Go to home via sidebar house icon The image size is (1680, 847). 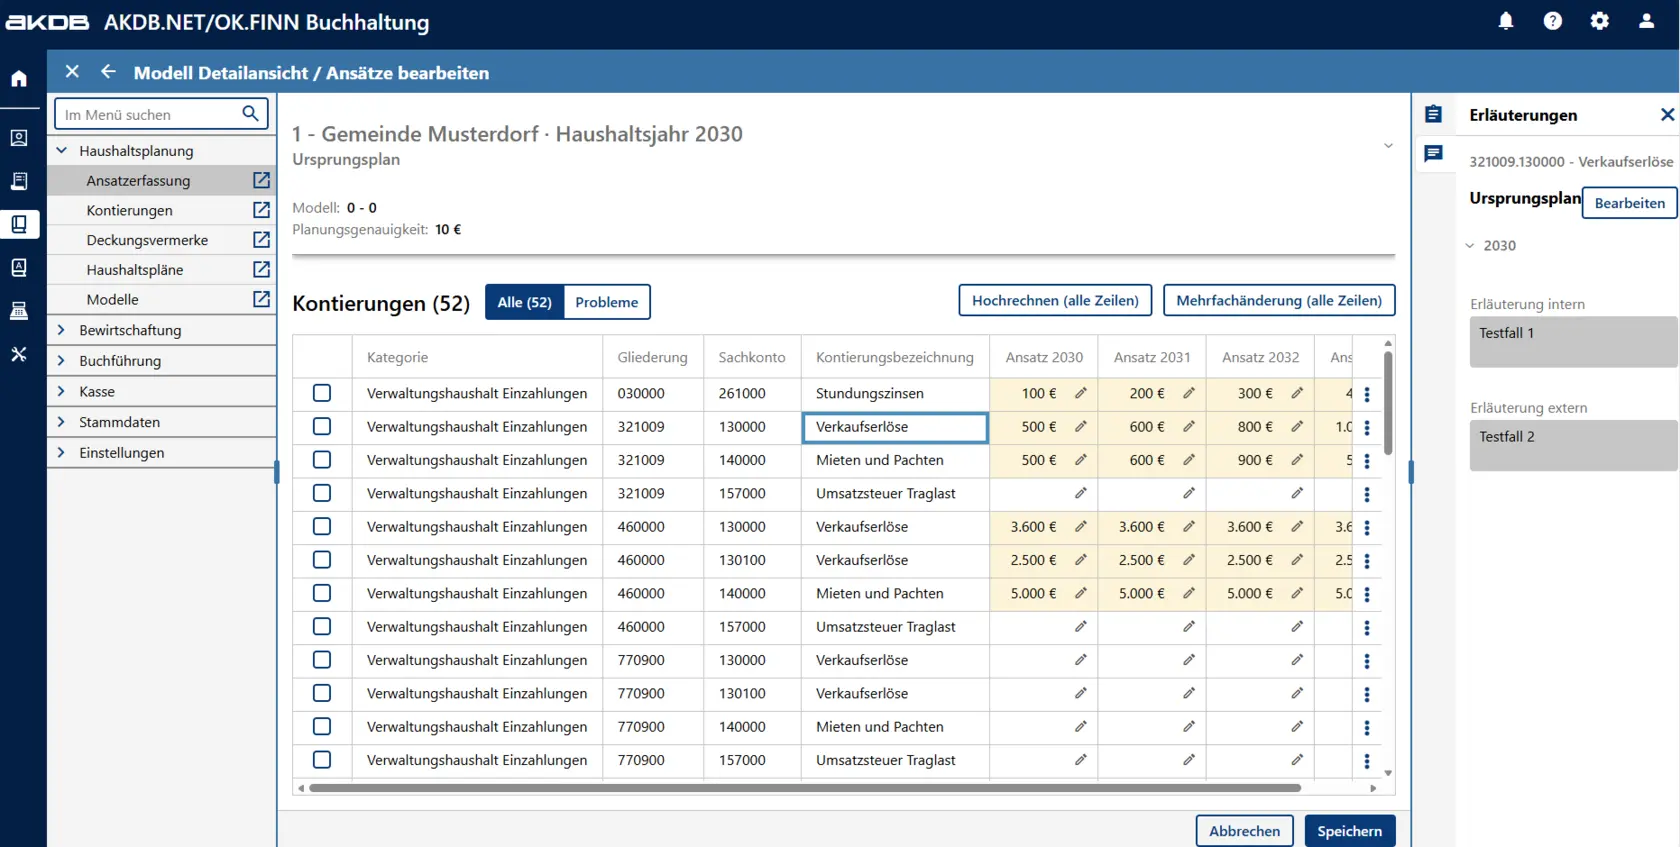pyautogui.click(x=19, y=79)
